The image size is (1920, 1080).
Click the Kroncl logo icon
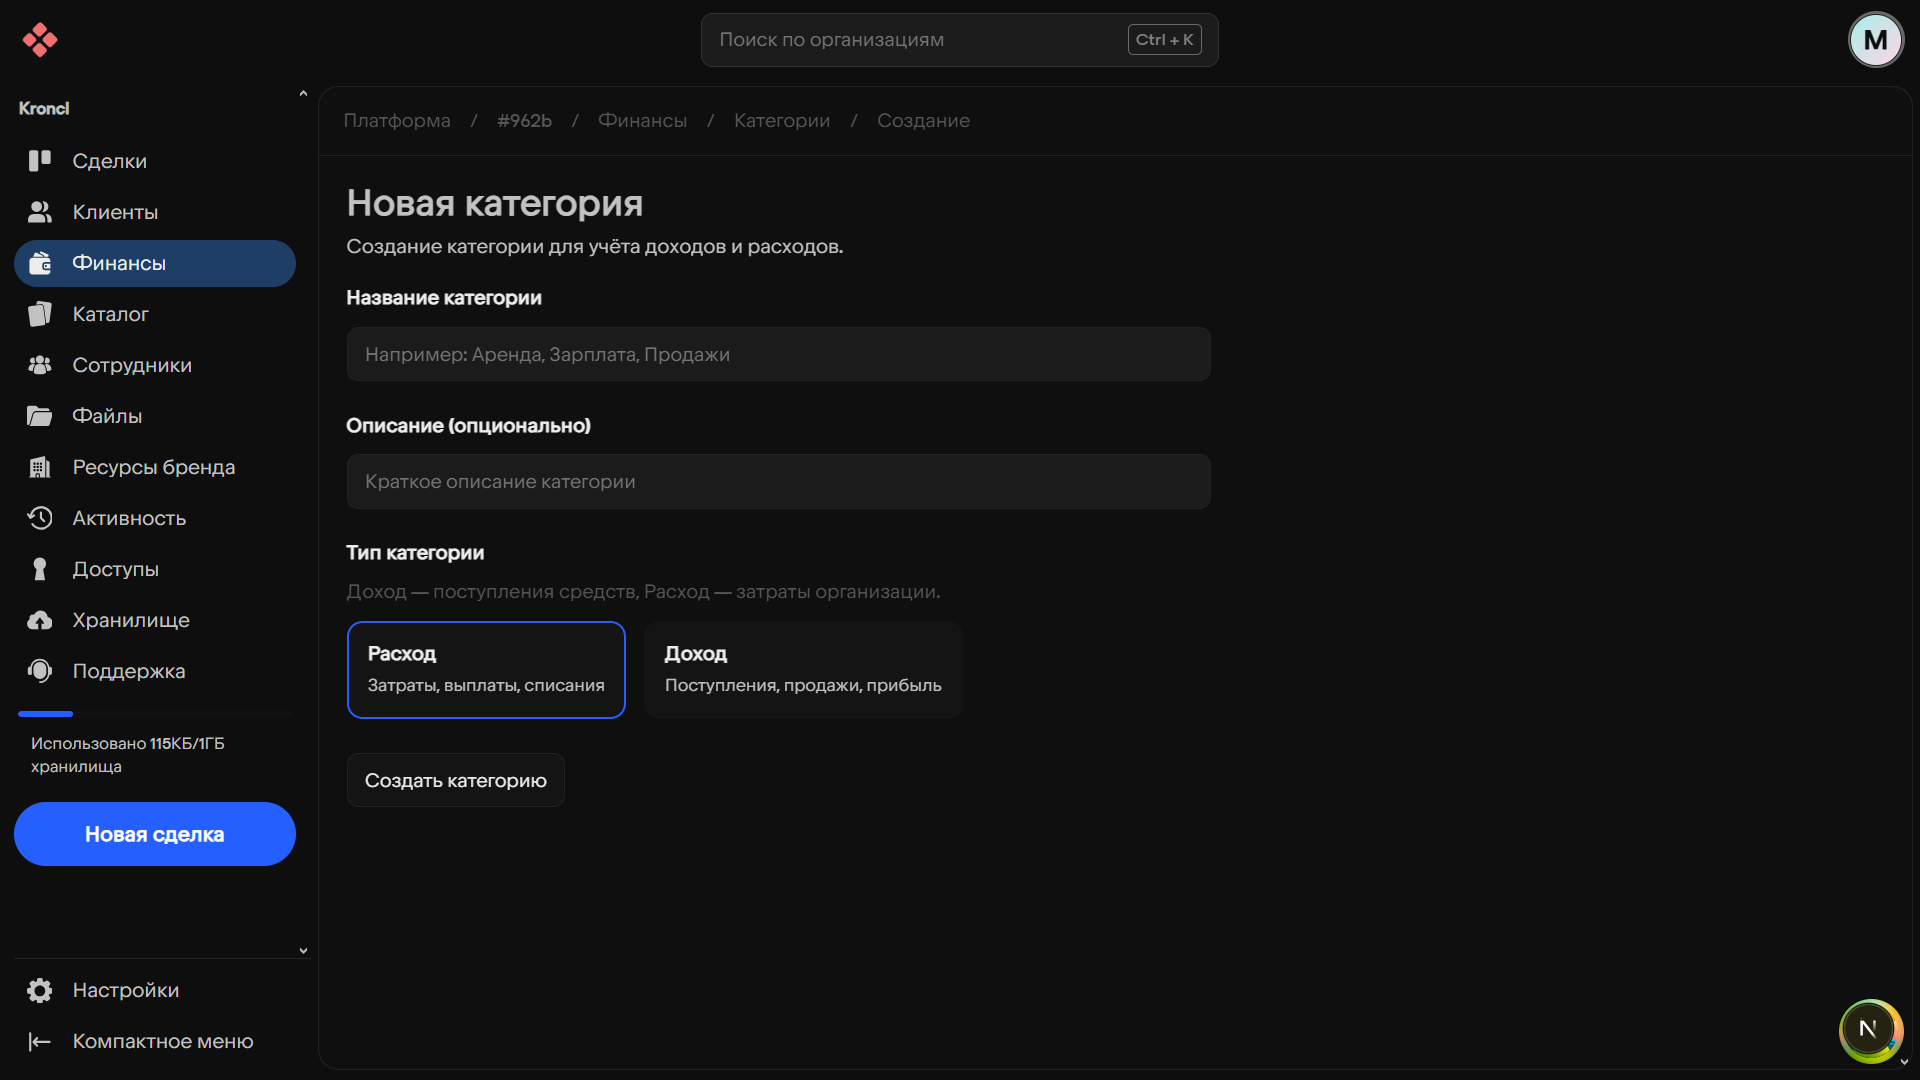tap(40, 40)
